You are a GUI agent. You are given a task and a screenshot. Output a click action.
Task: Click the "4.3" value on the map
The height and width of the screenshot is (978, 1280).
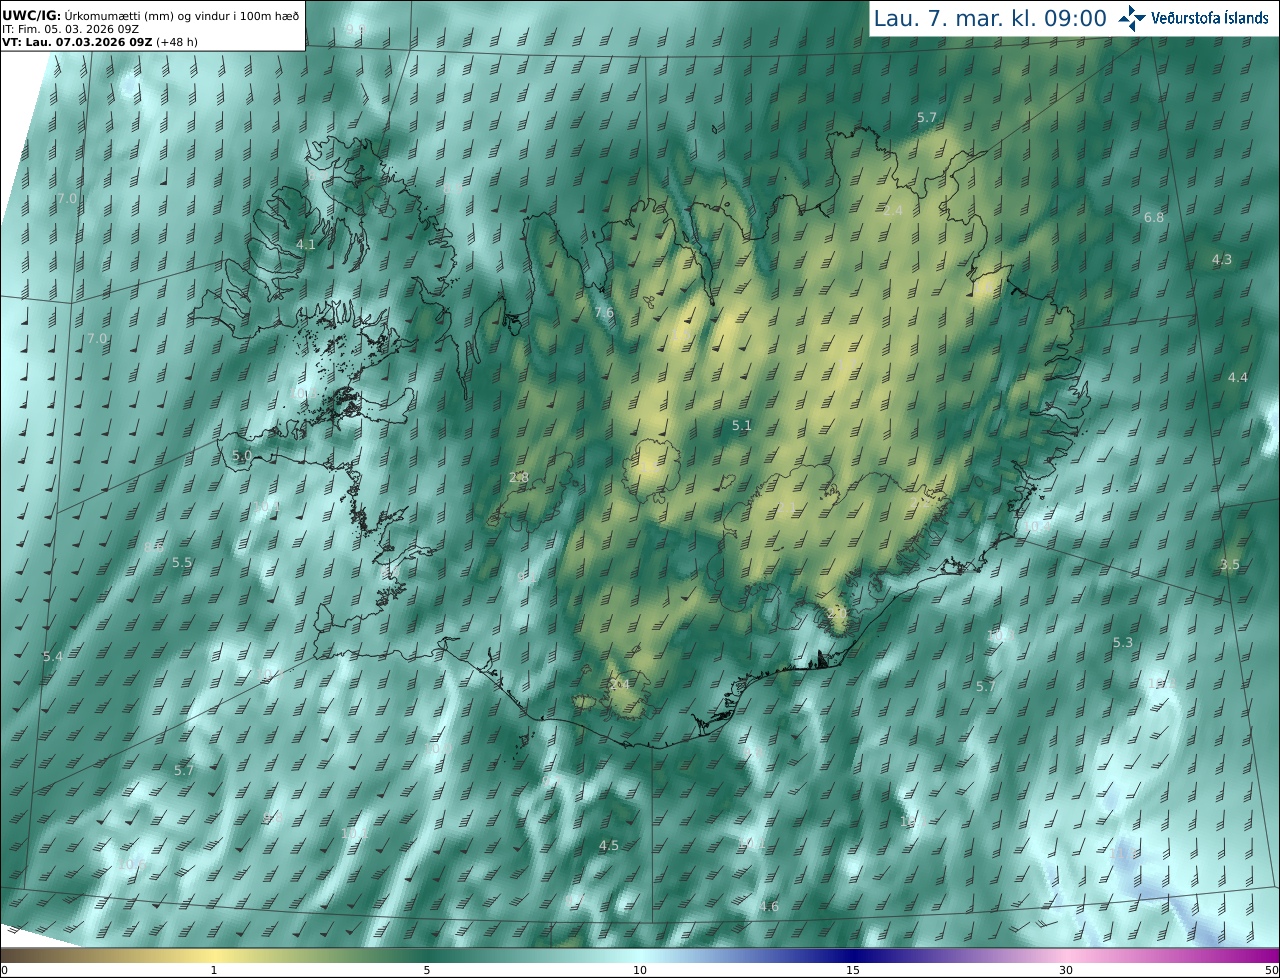pyautogui.click(x=1222, y=260)
